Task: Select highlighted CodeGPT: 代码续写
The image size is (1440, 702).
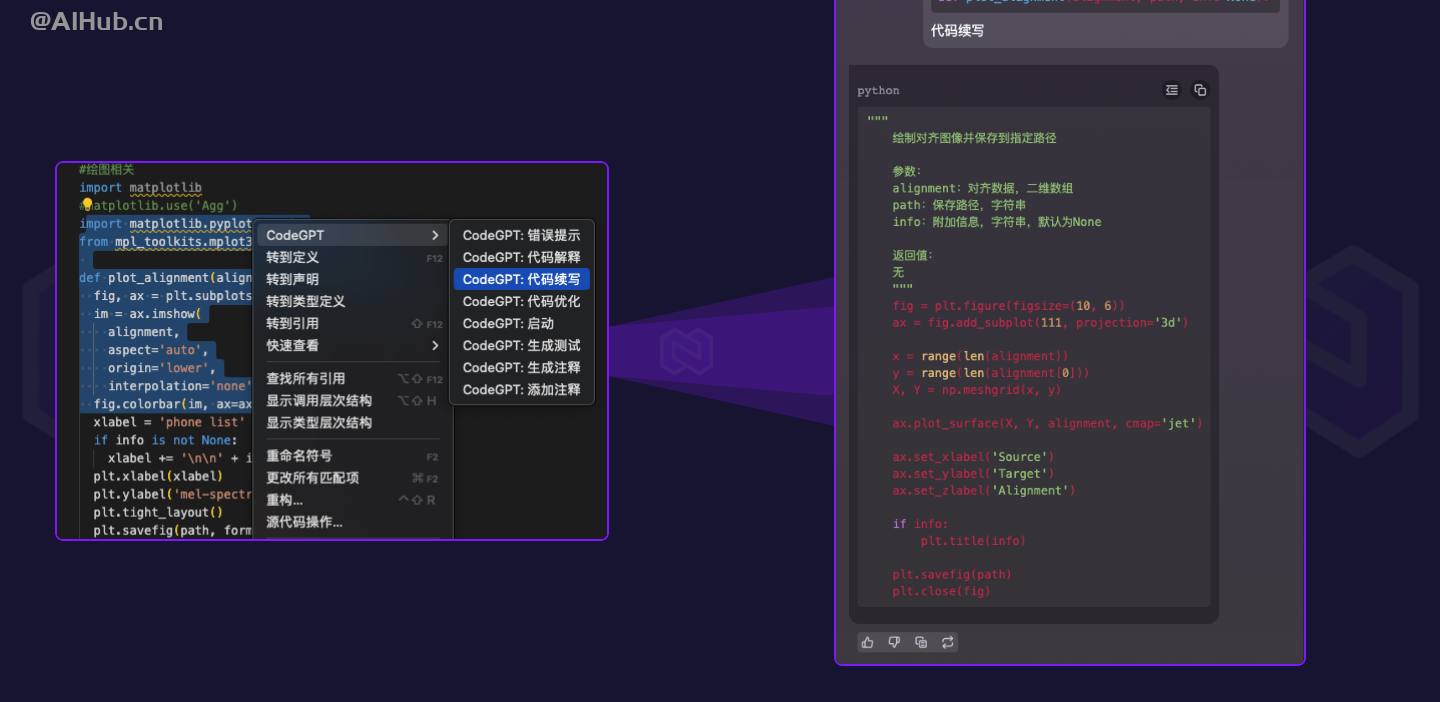Action: 522,279
